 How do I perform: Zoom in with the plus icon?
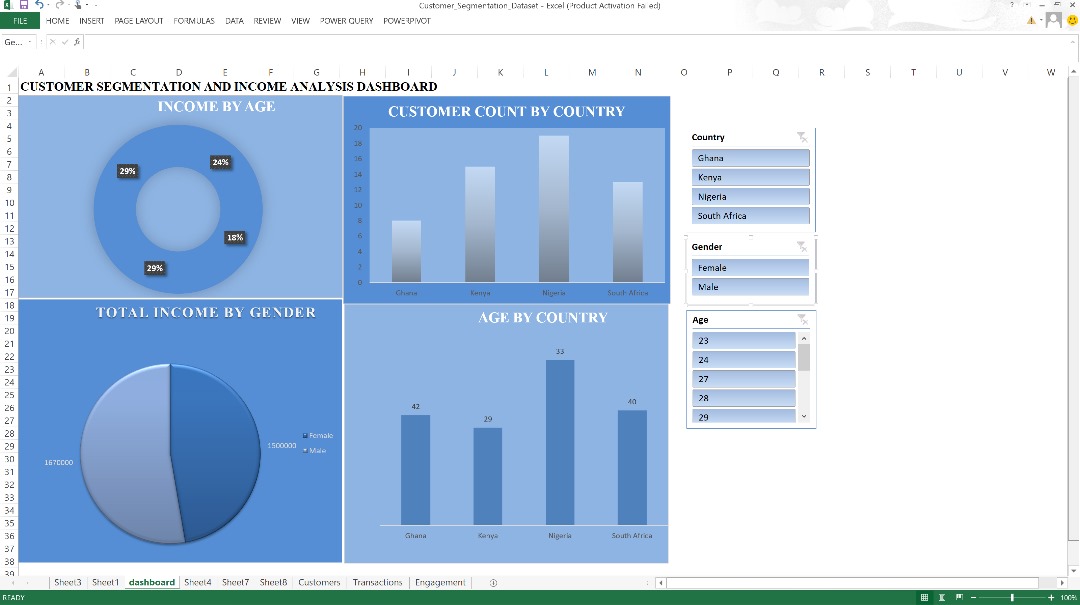pos(1051,597)
